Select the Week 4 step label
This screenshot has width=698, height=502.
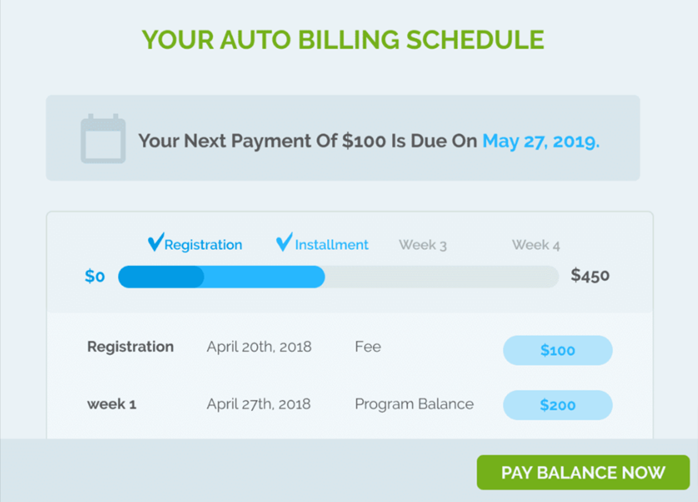click(536, 245)
